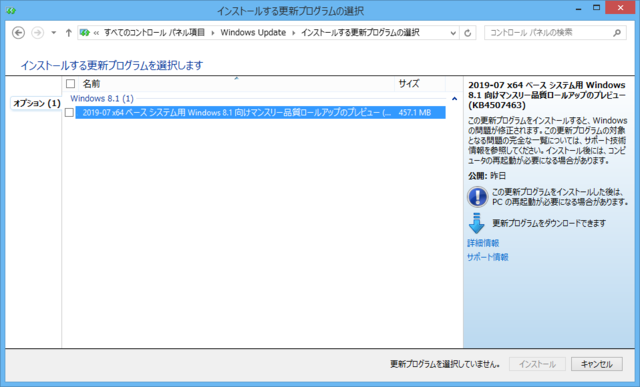This screenshot has height=387, width=640.
Task: Open the Windows Update breadcrumb
Action: [253, 33]
